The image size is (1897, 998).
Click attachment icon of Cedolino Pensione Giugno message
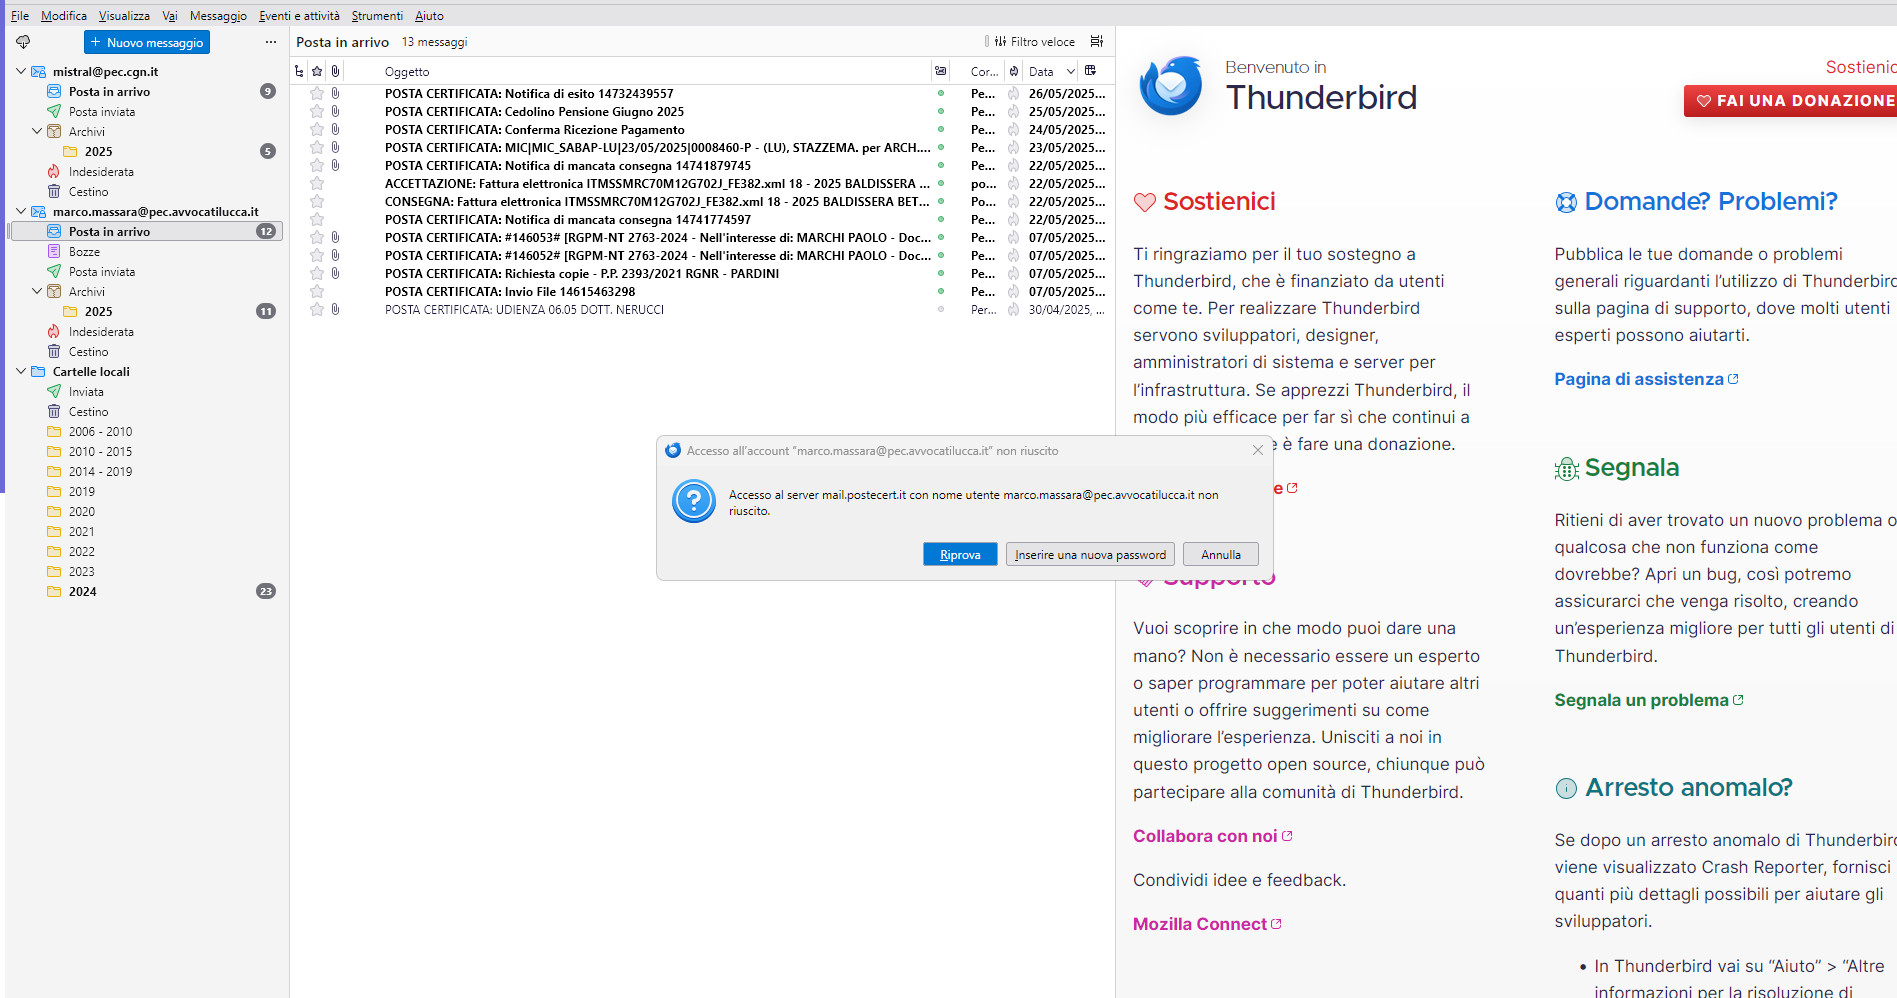(x=335, y=112)
